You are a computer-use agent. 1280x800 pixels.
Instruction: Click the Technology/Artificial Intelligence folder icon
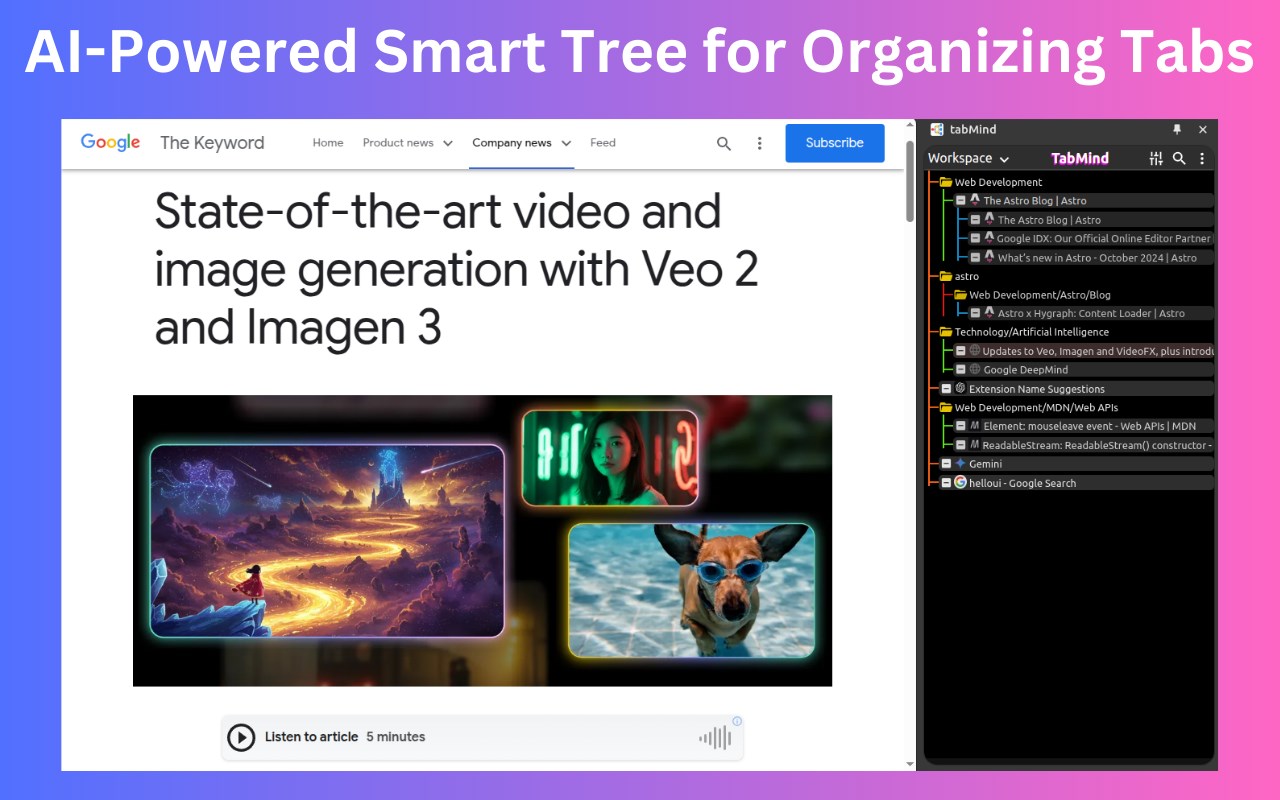pyautogui.click(x=946, y=332)
